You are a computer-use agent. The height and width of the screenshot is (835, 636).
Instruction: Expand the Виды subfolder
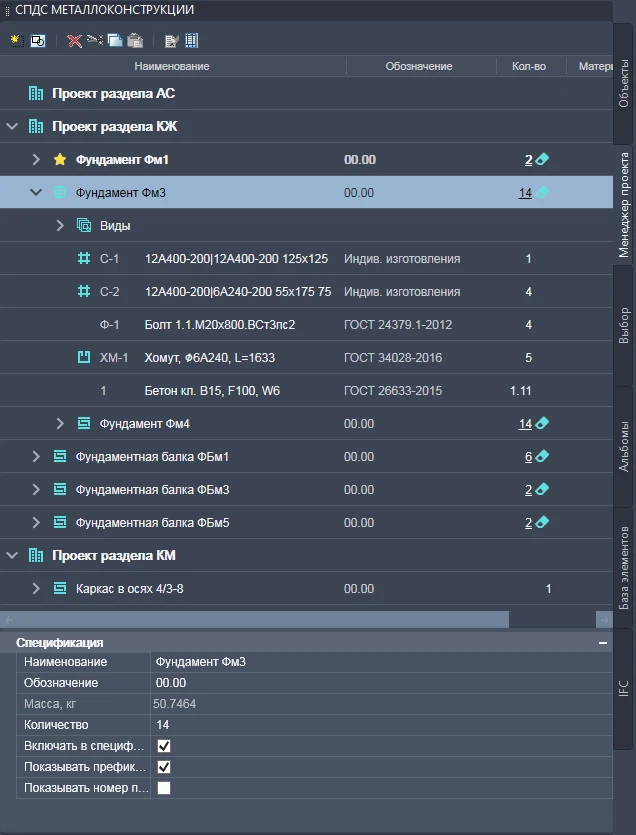(60, 226)
